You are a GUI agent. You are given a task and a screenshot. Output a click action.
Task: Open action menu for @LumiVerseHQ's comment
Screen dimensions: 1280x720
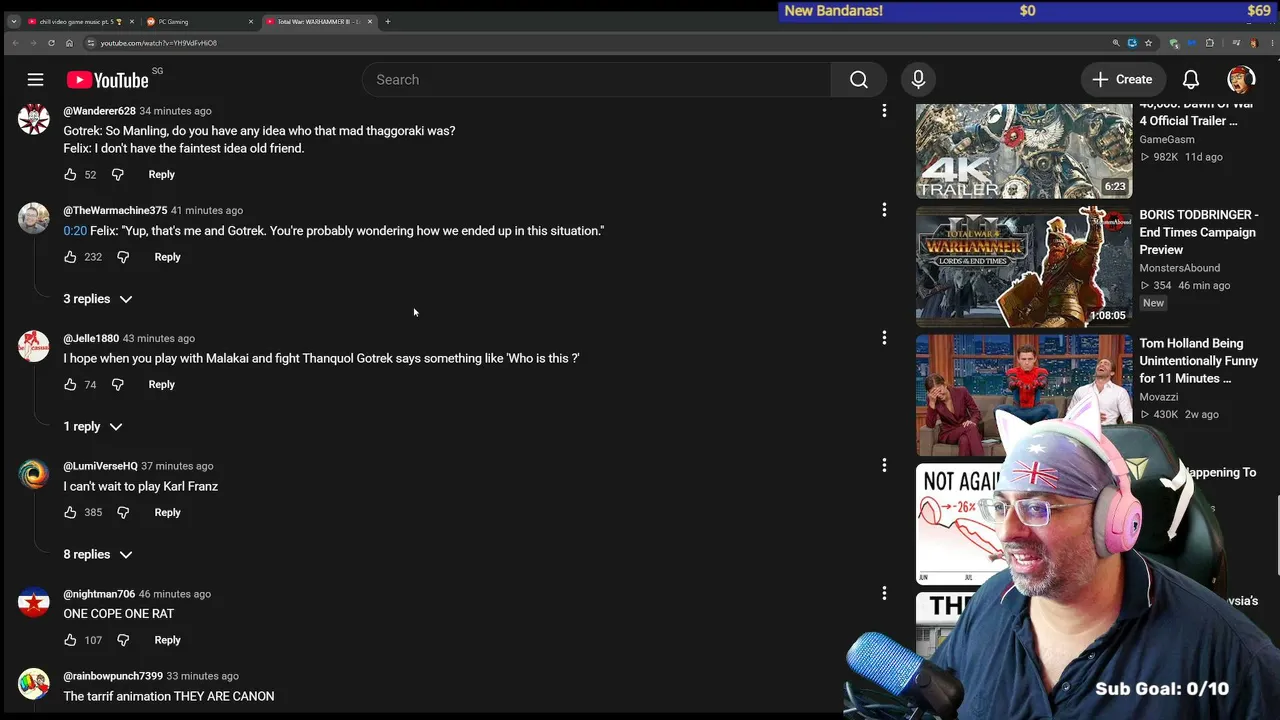point(884,465)
